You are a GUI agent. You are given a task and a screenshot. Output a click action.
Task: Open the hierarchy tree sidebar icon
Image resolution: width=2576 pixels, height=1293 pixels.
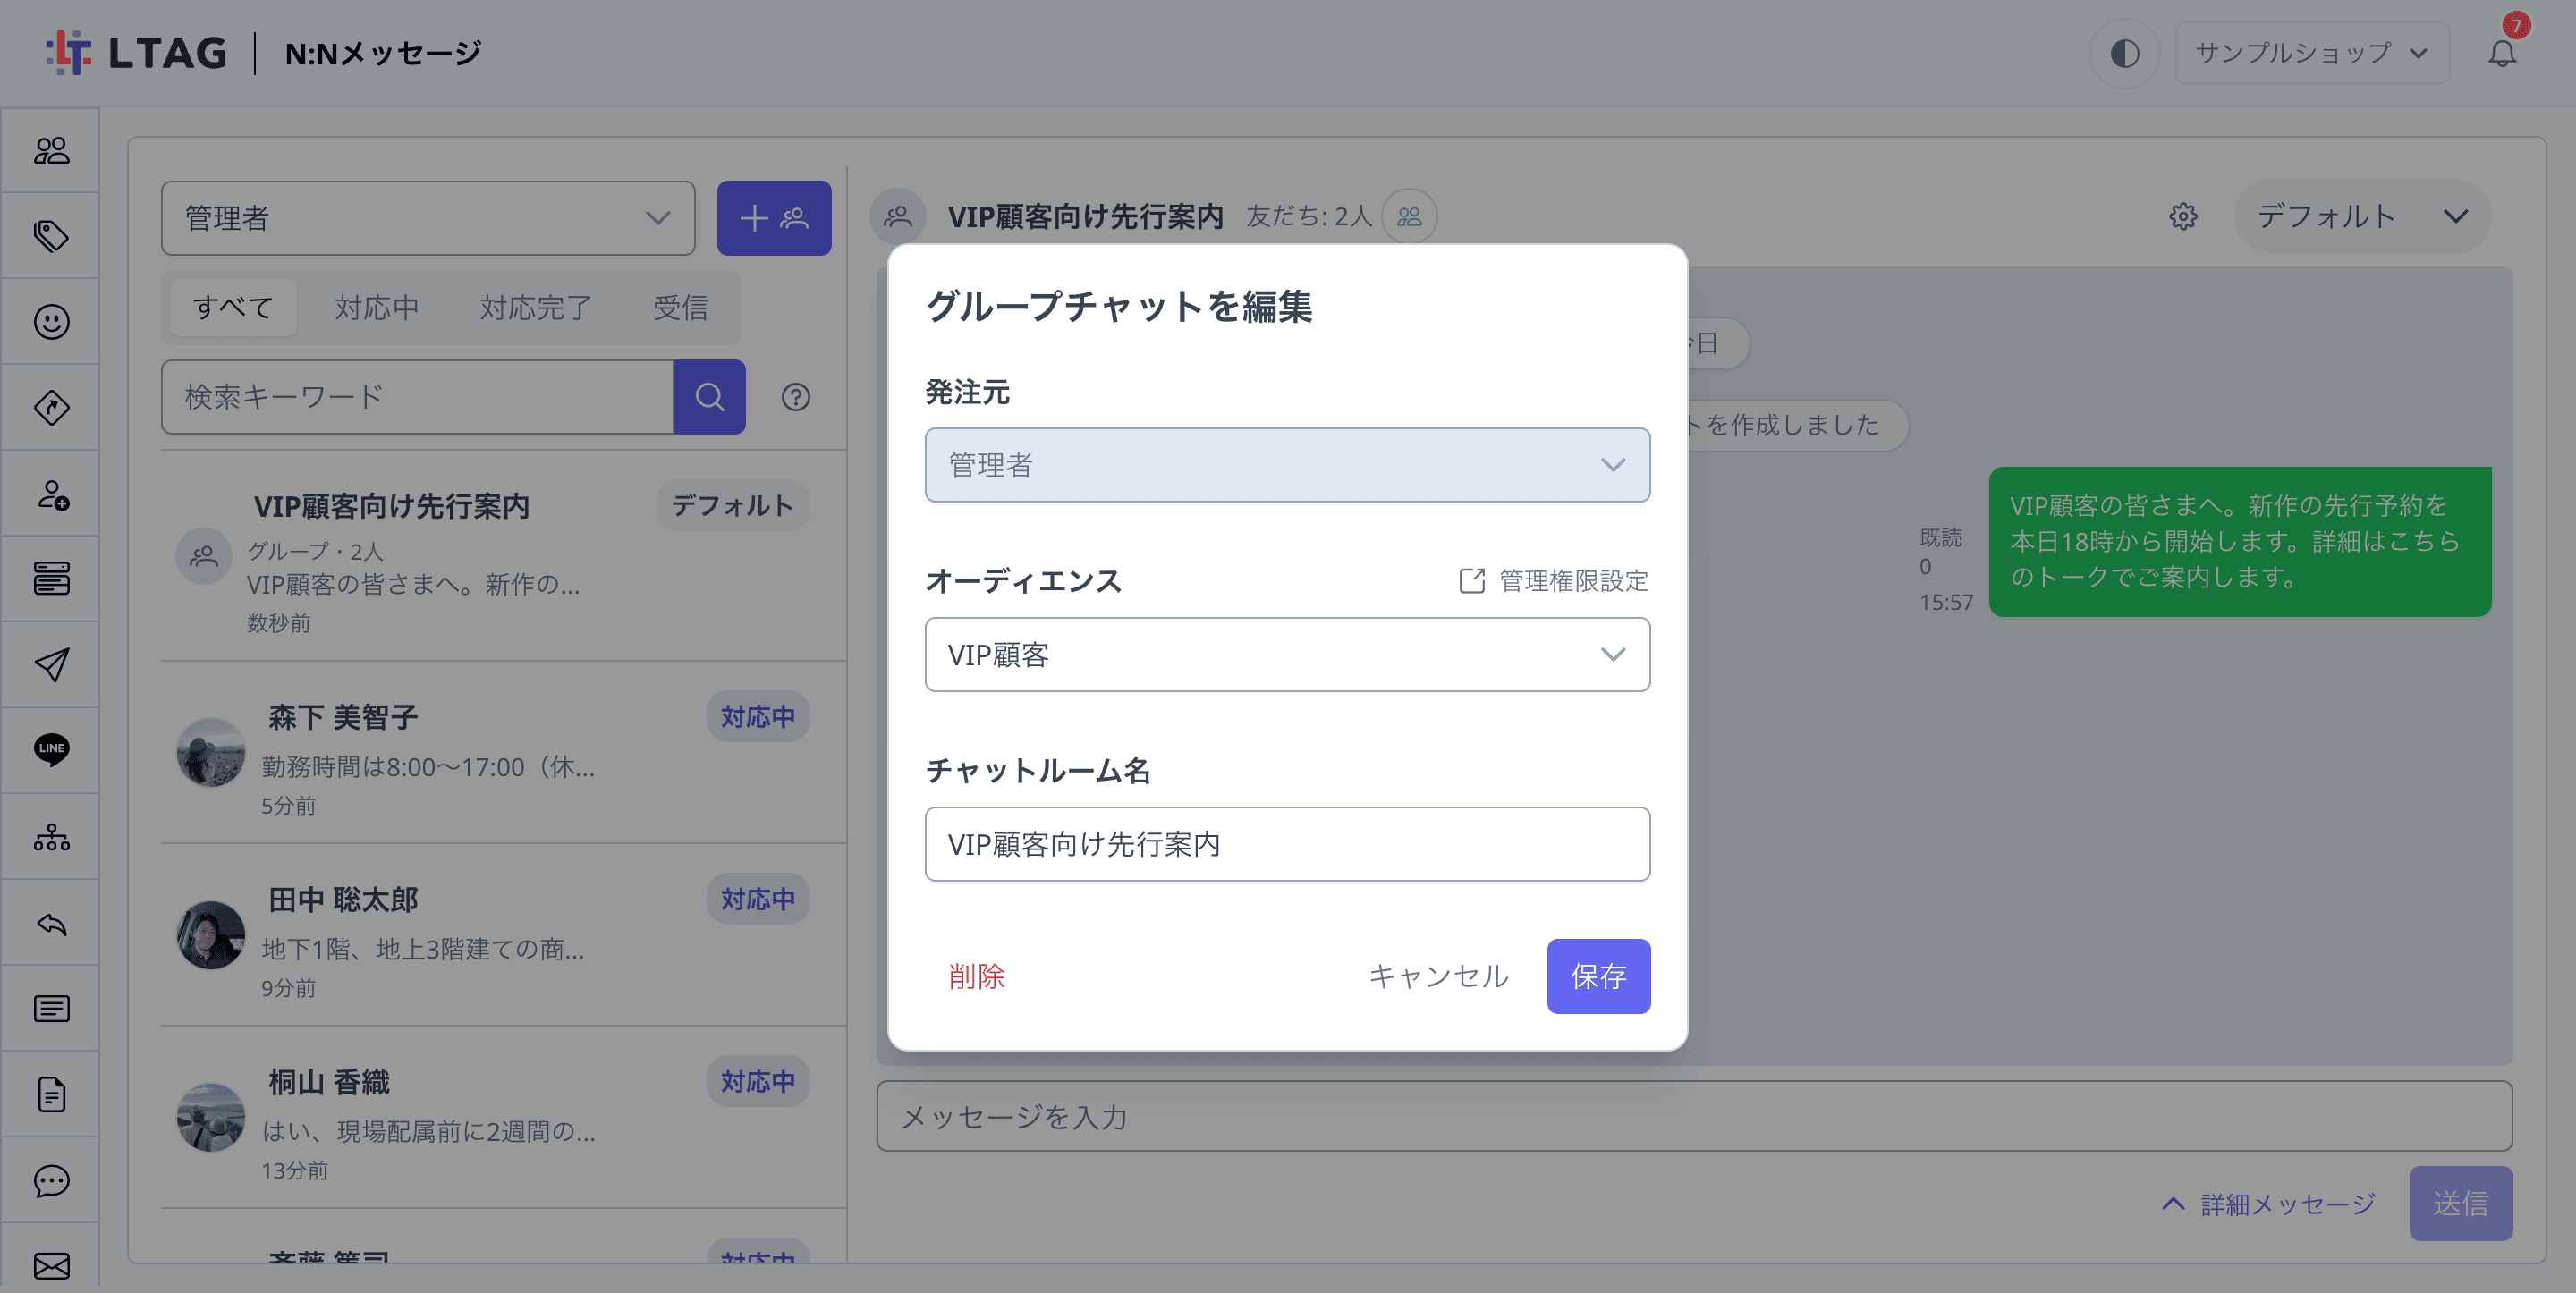pyautogui.click(x=51, y=837)
